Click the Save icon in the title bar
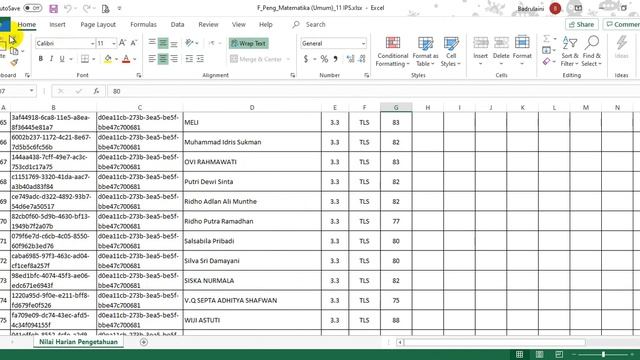The height and width of the screenshot is (360, 640). click(53, 8)
